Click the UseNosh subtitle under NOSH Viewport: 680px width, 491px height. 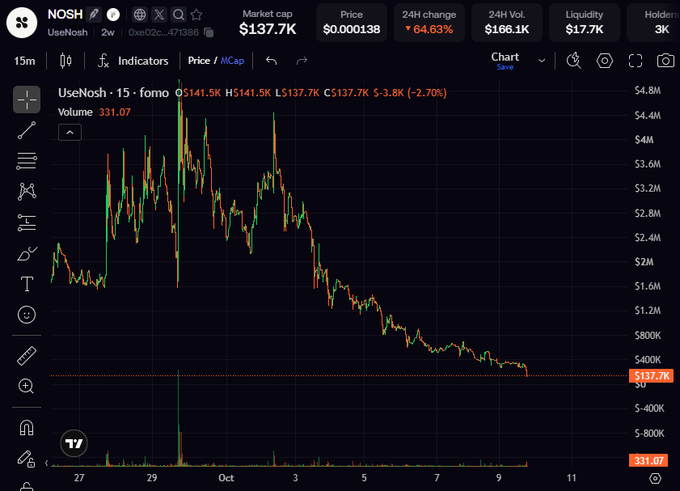67,33
